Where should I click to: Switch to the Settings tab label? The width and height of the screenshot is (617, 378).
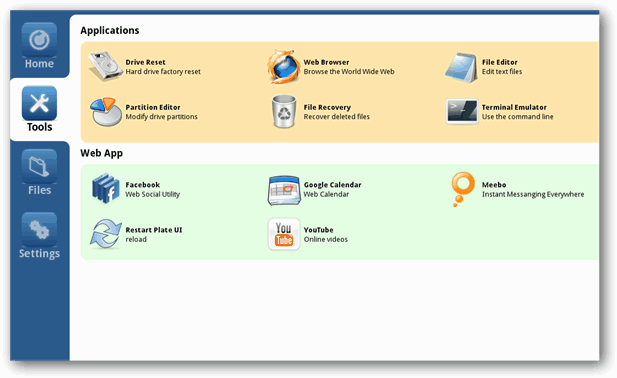pos(39,254)
